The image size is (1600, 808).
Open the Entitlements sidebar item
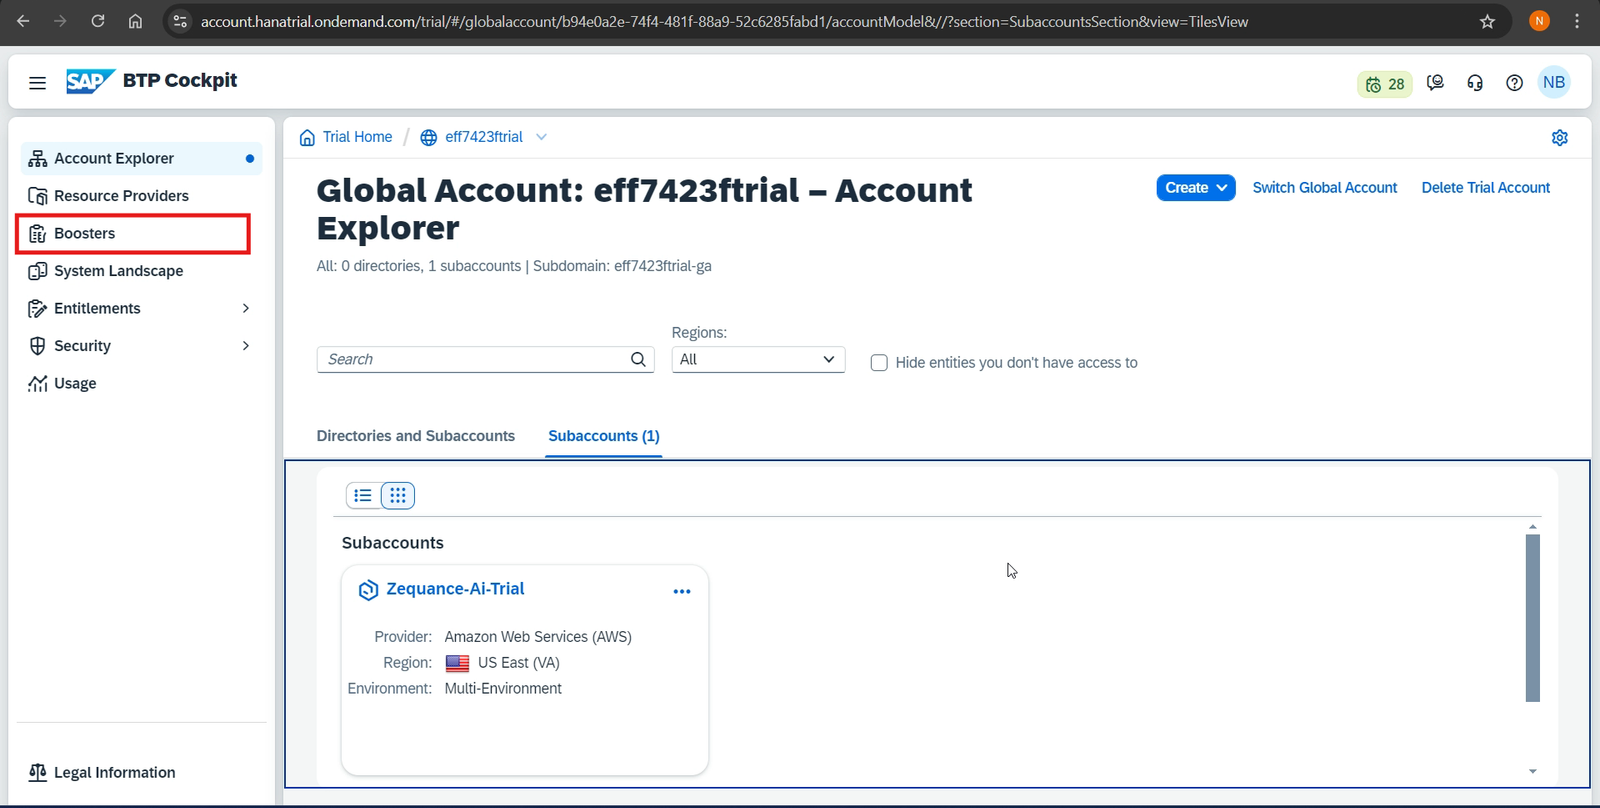(x=141, y=308)
